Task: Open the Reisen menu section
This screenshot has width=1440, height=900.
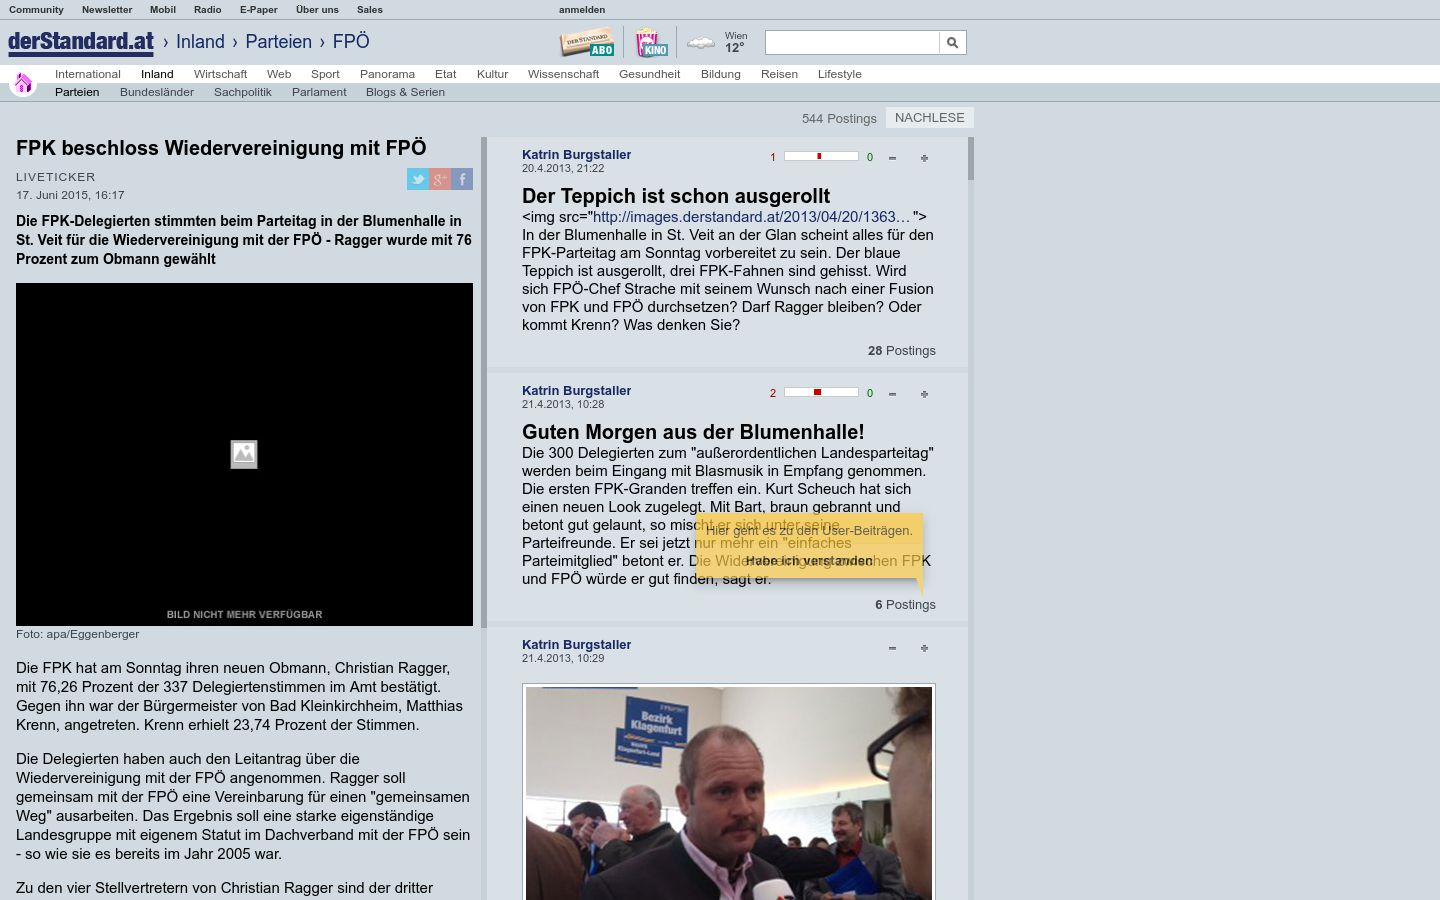Action: point(779,74)
